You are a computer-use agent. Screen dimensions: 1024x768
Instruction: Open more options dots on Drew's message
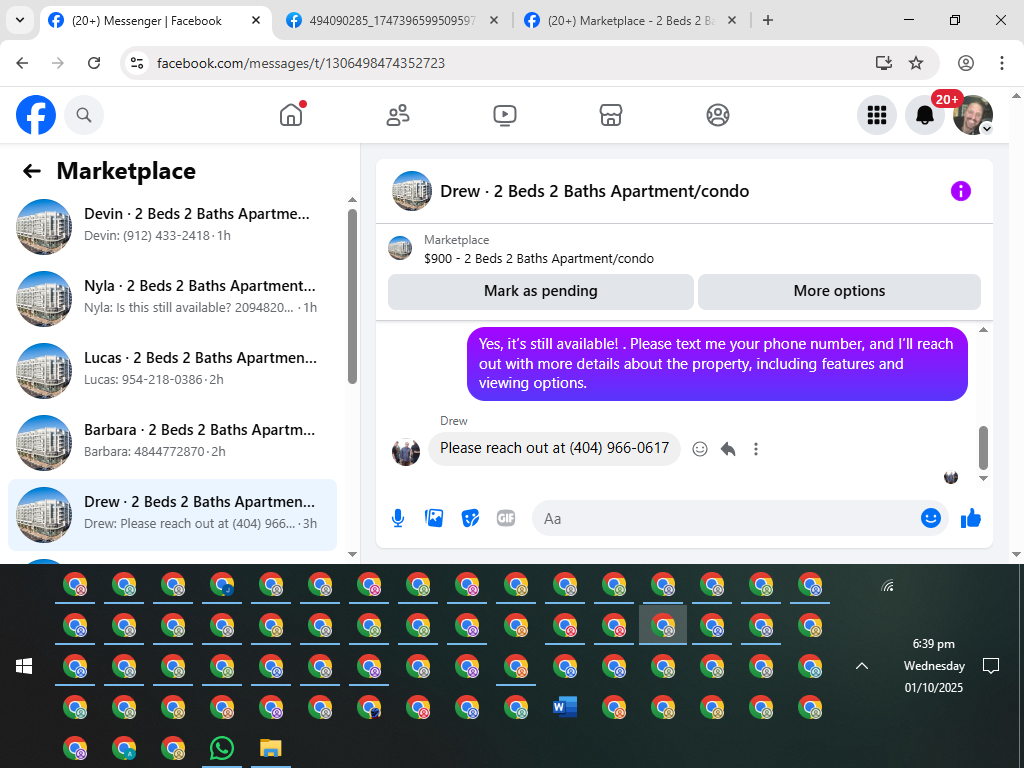[756, 449]
